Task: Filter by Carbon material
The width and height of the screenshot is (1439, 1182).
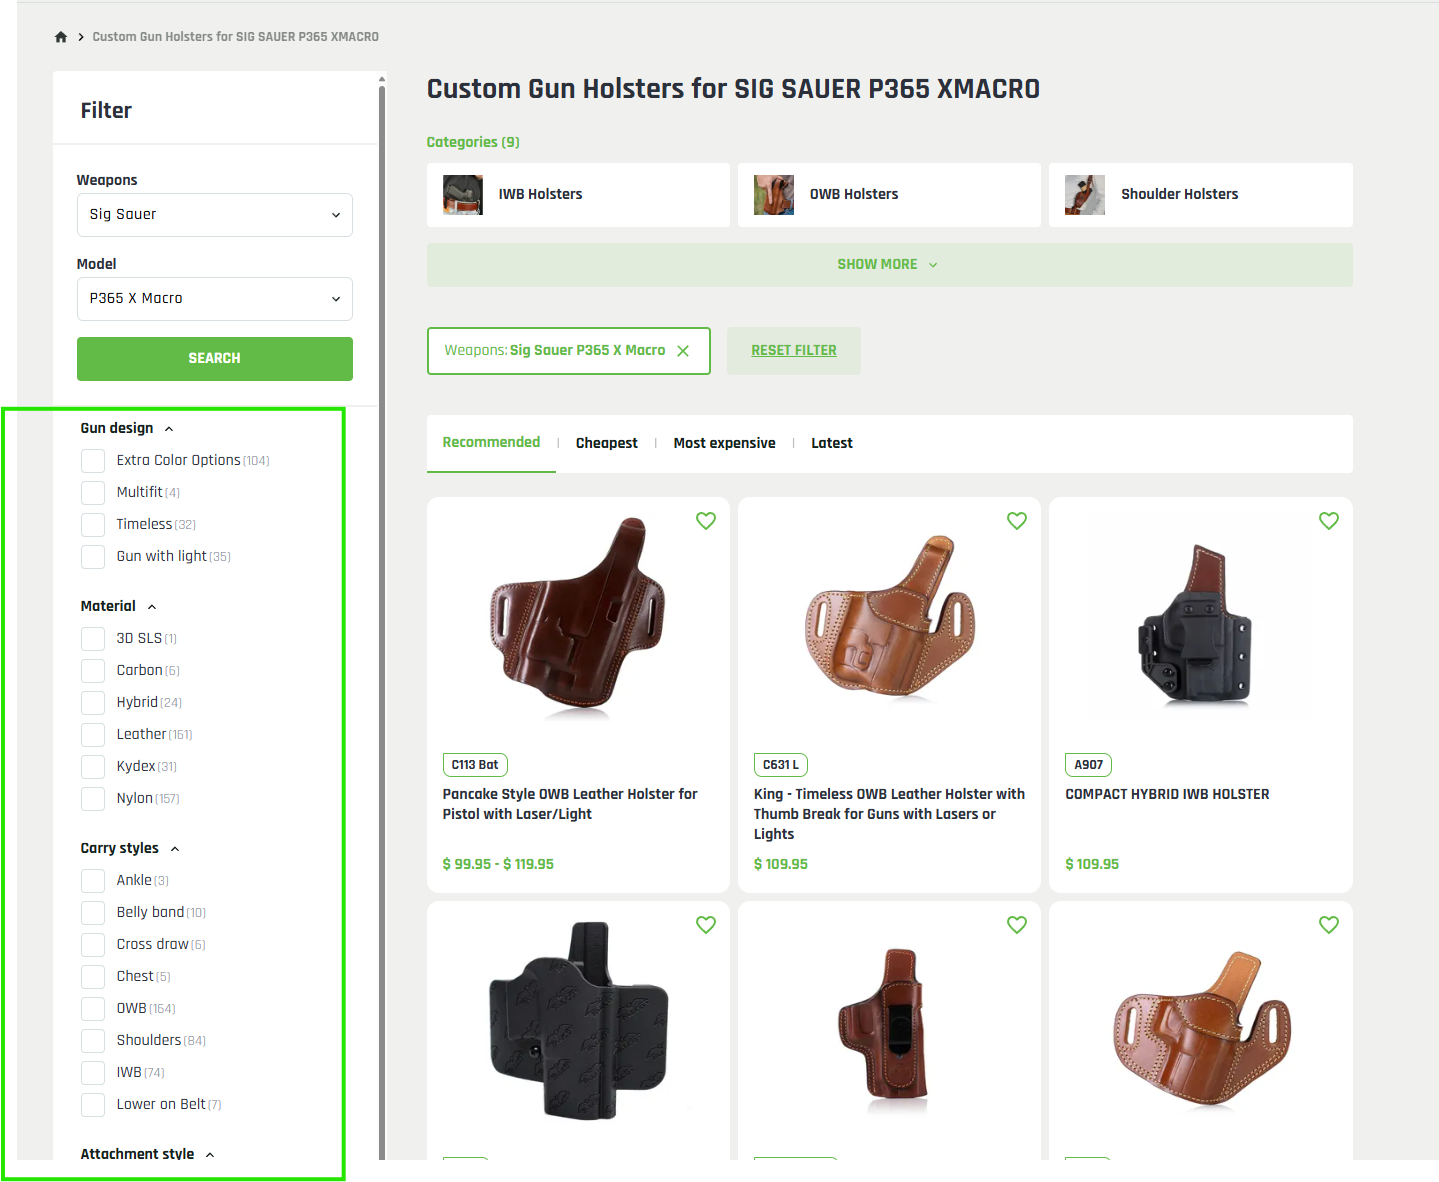Action: (x=93, y=671)
